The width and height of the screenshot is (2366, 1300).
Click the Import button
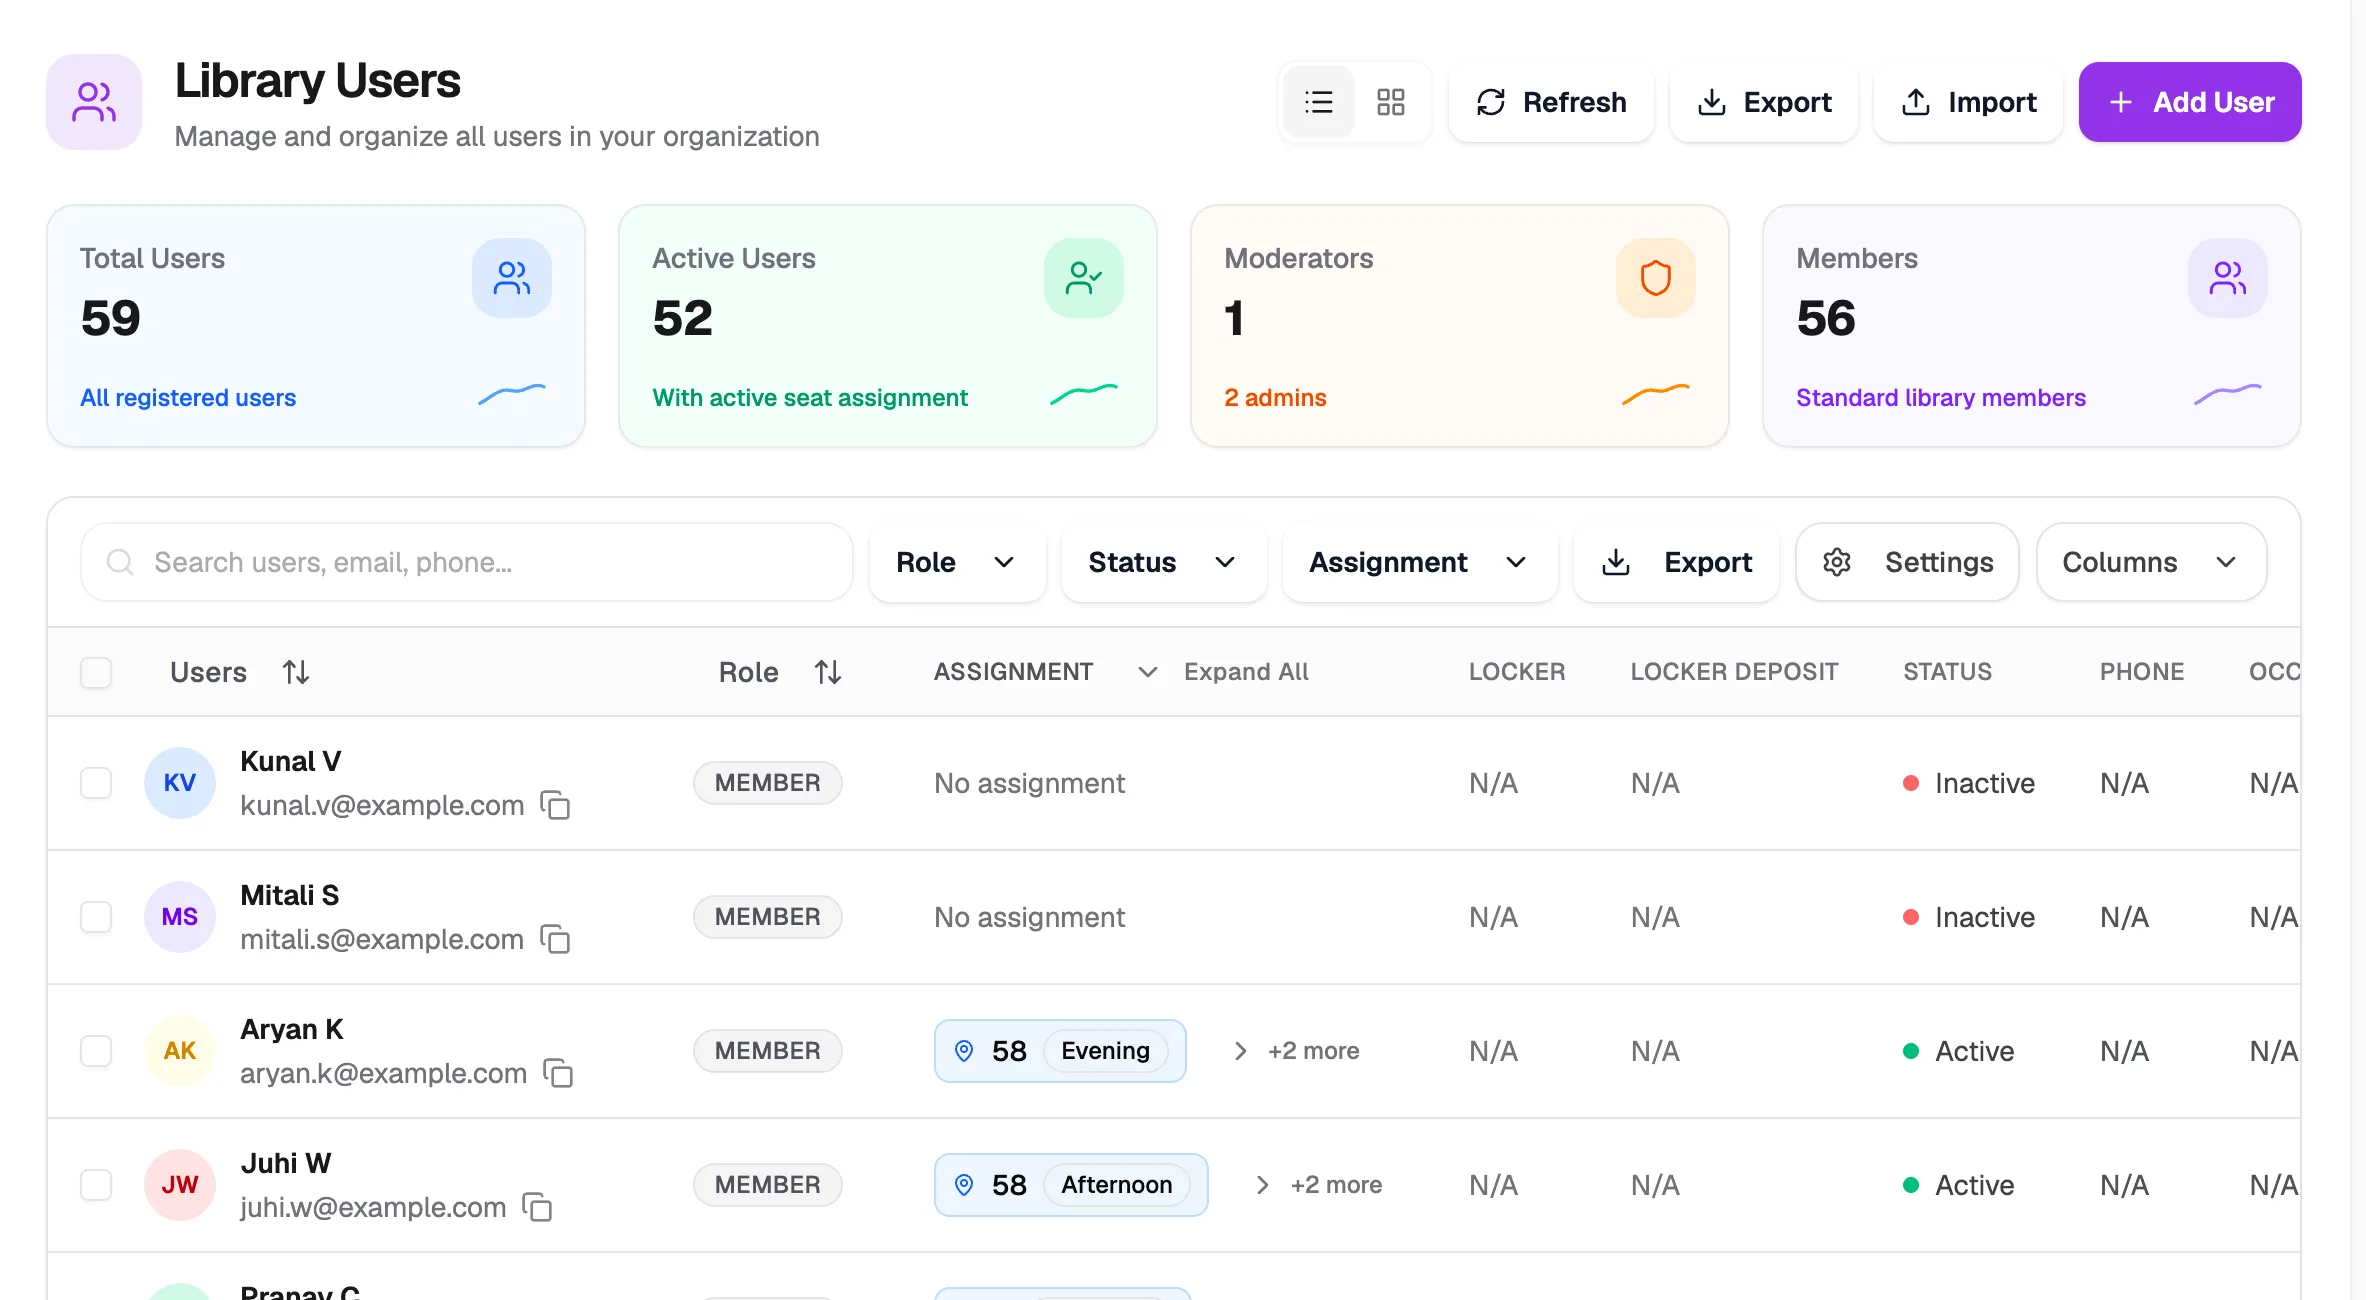pyautogui.click(x=1968, y=102)
